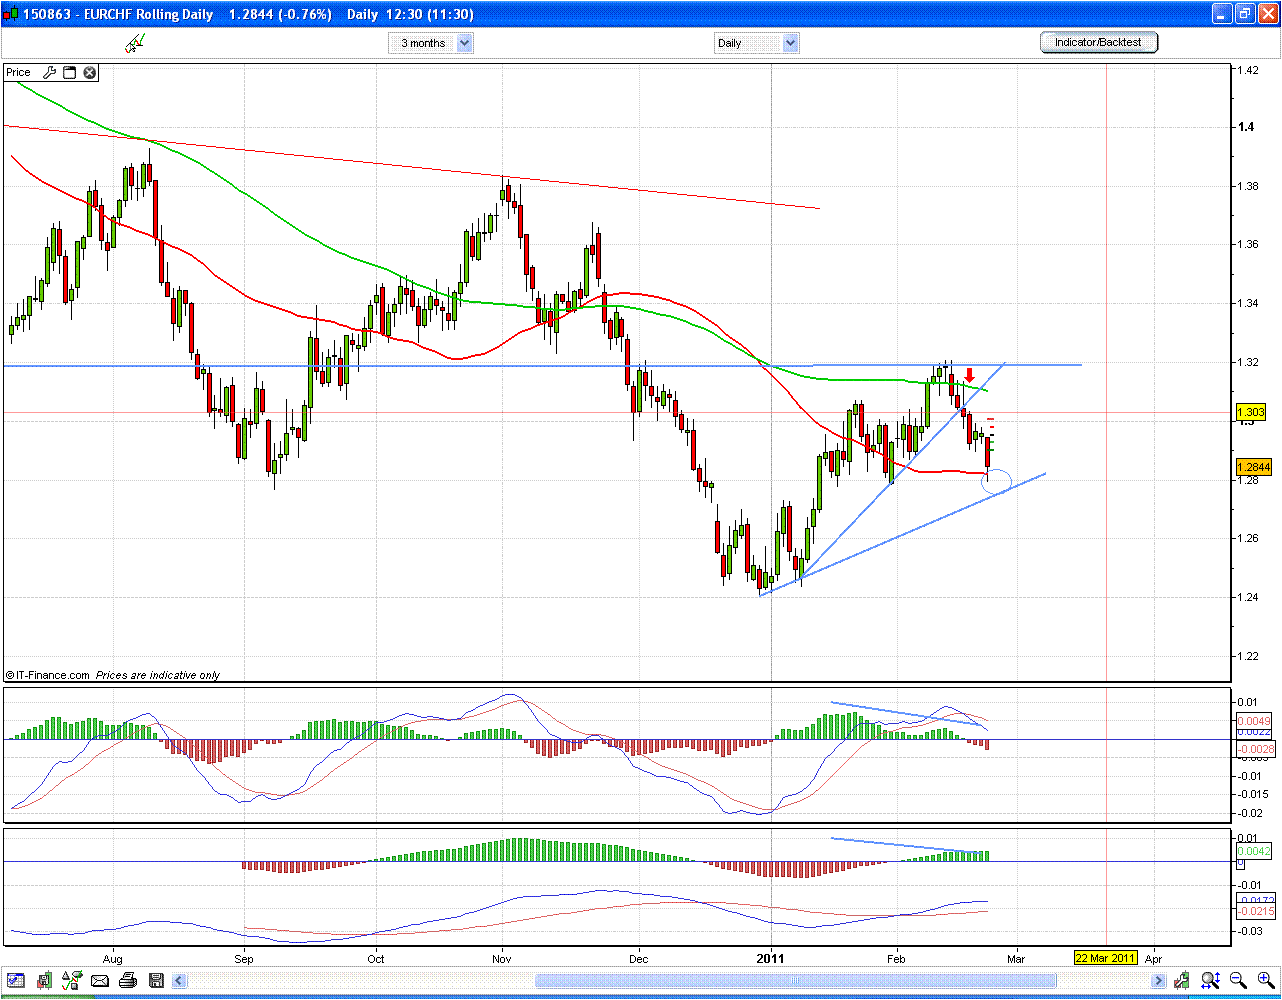Image resolution: width=1282 pixels, height=1000 pixels.
Task: Select the 22 Mar 2011 date marker
Action: (x=1106, y=957)
